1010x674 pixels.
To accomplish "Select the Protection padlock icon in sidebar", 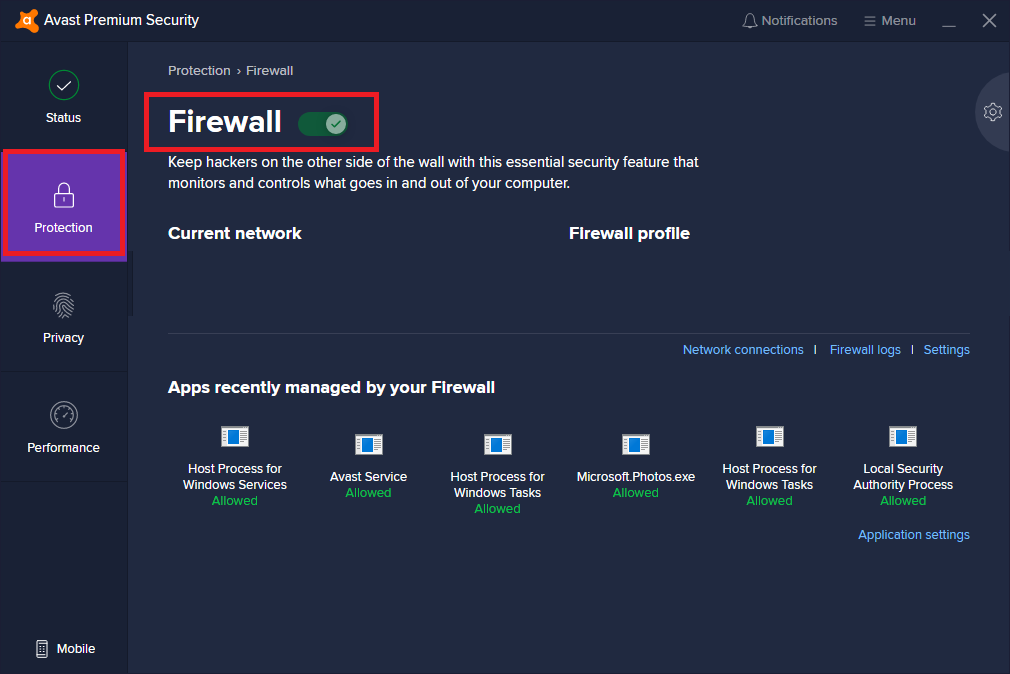I will pos(63,200).
